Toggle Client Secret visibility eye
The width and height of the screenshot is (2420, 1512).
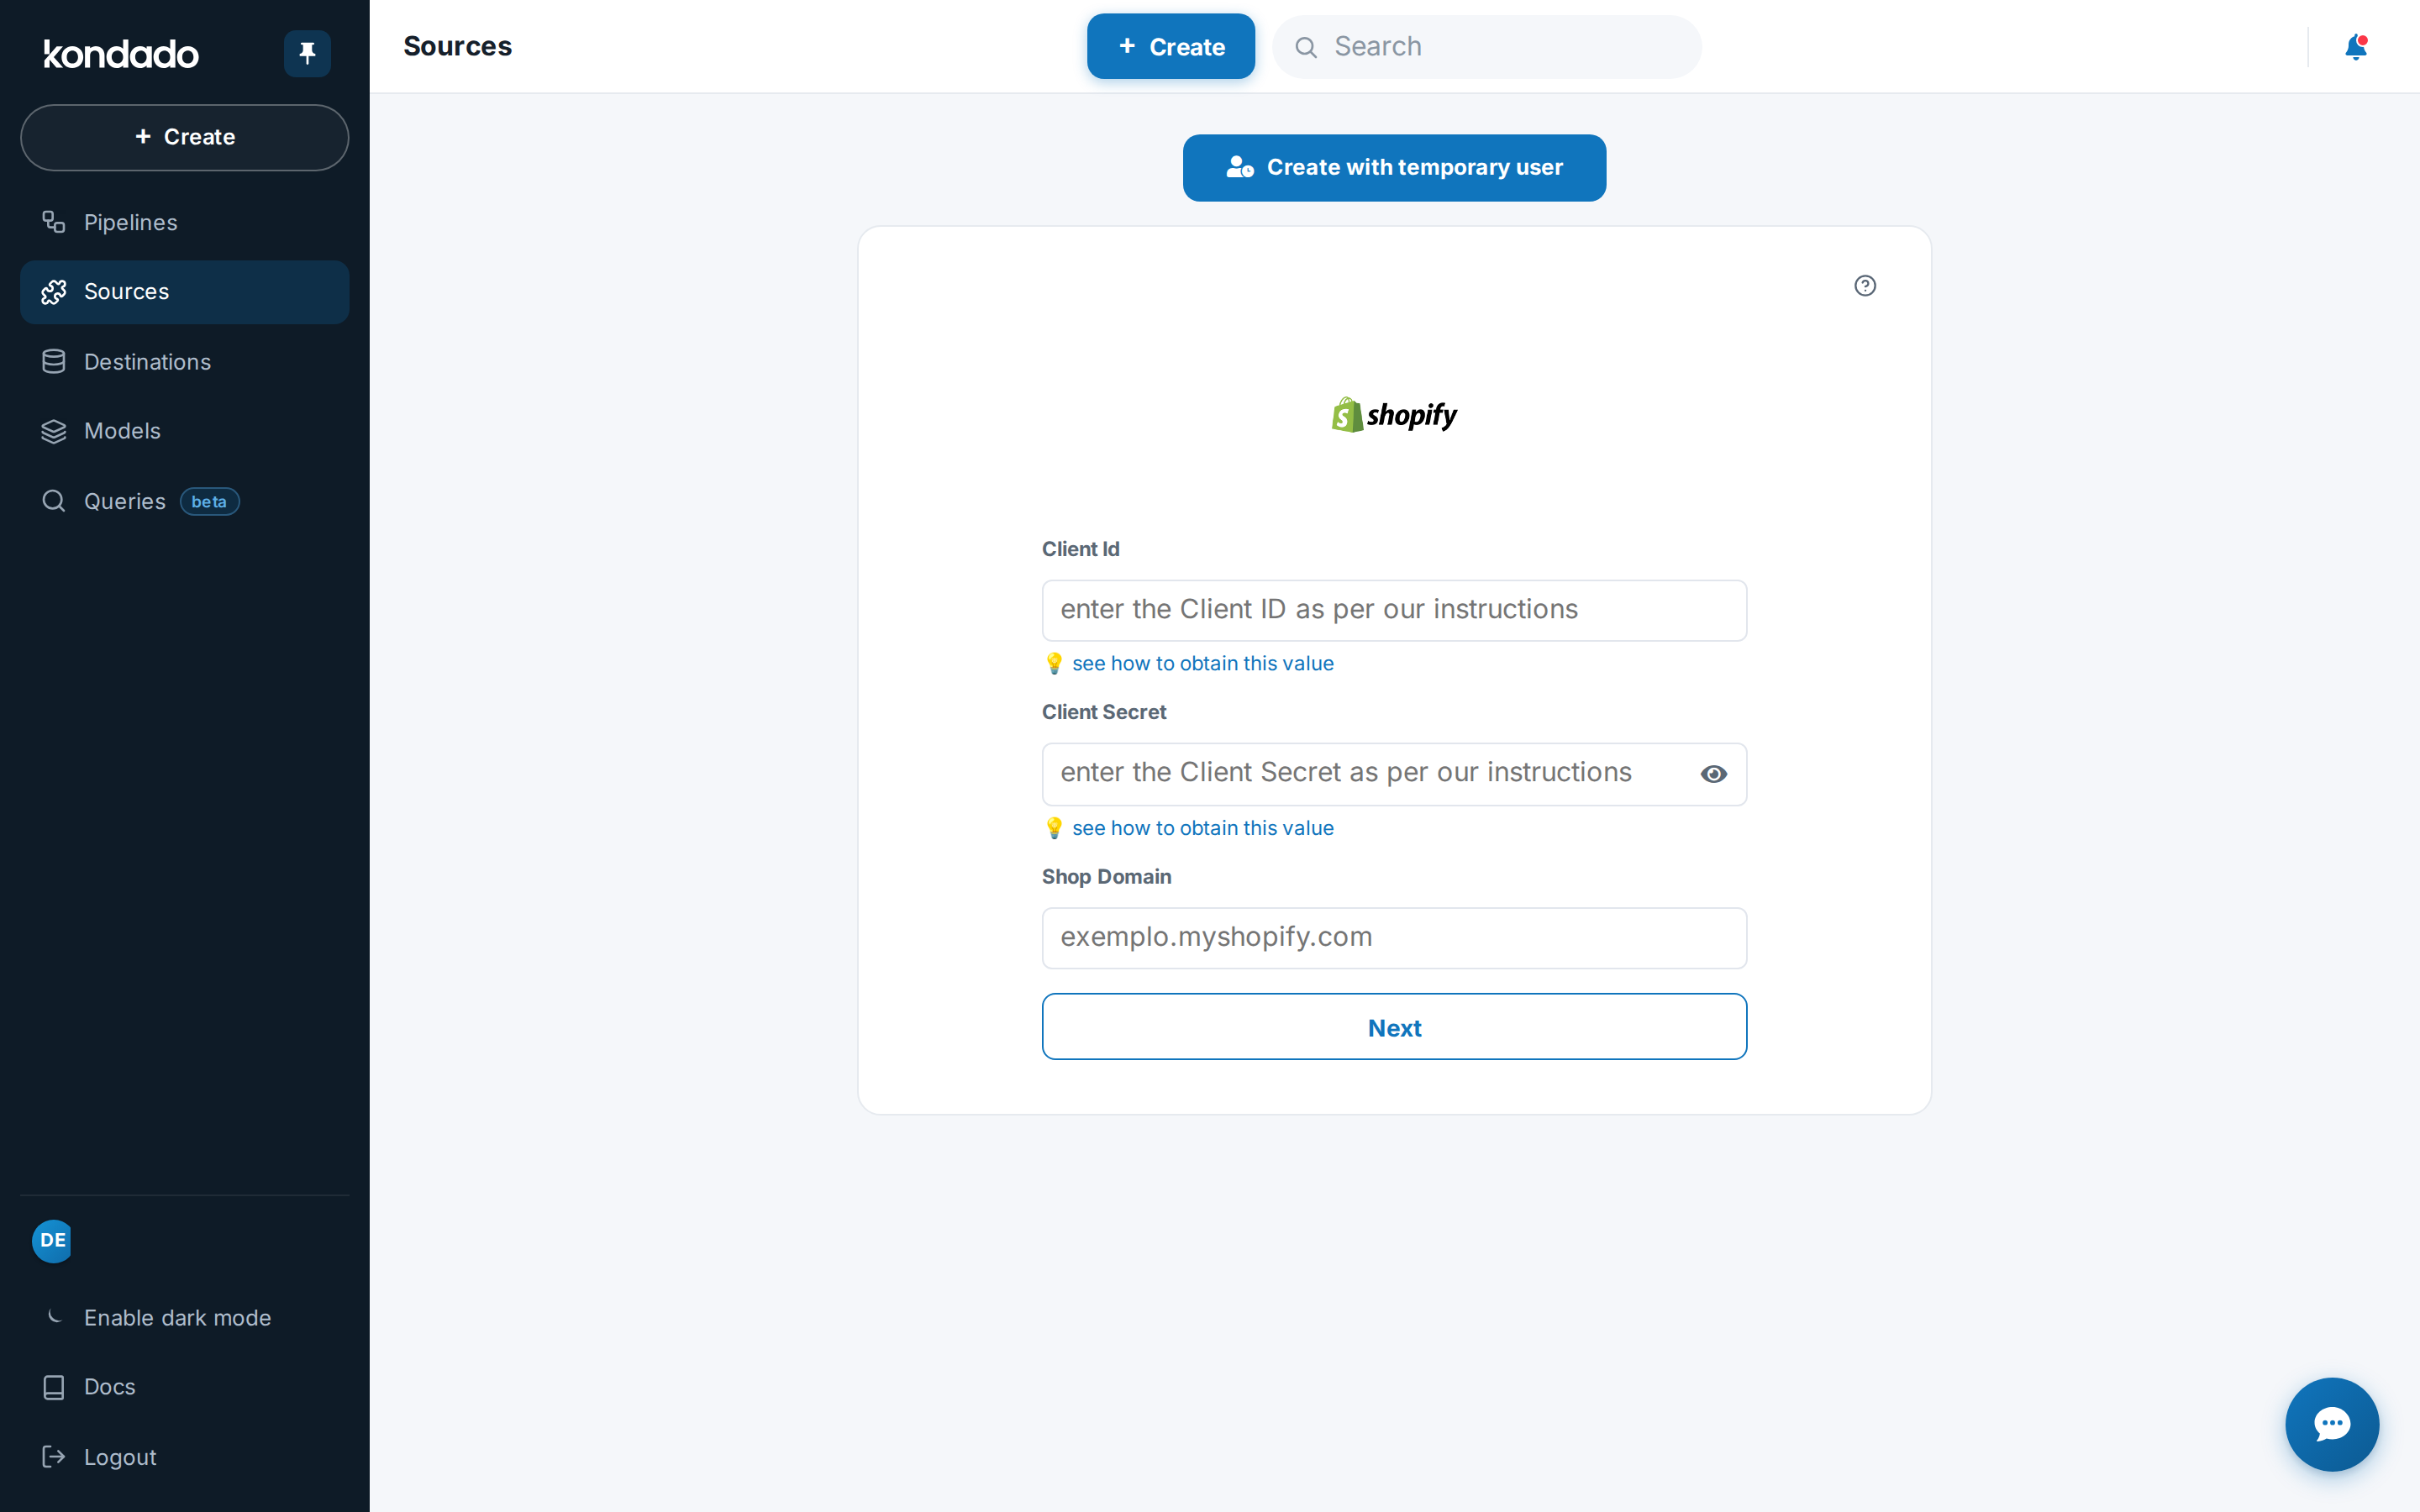(x=1714, y=774)
